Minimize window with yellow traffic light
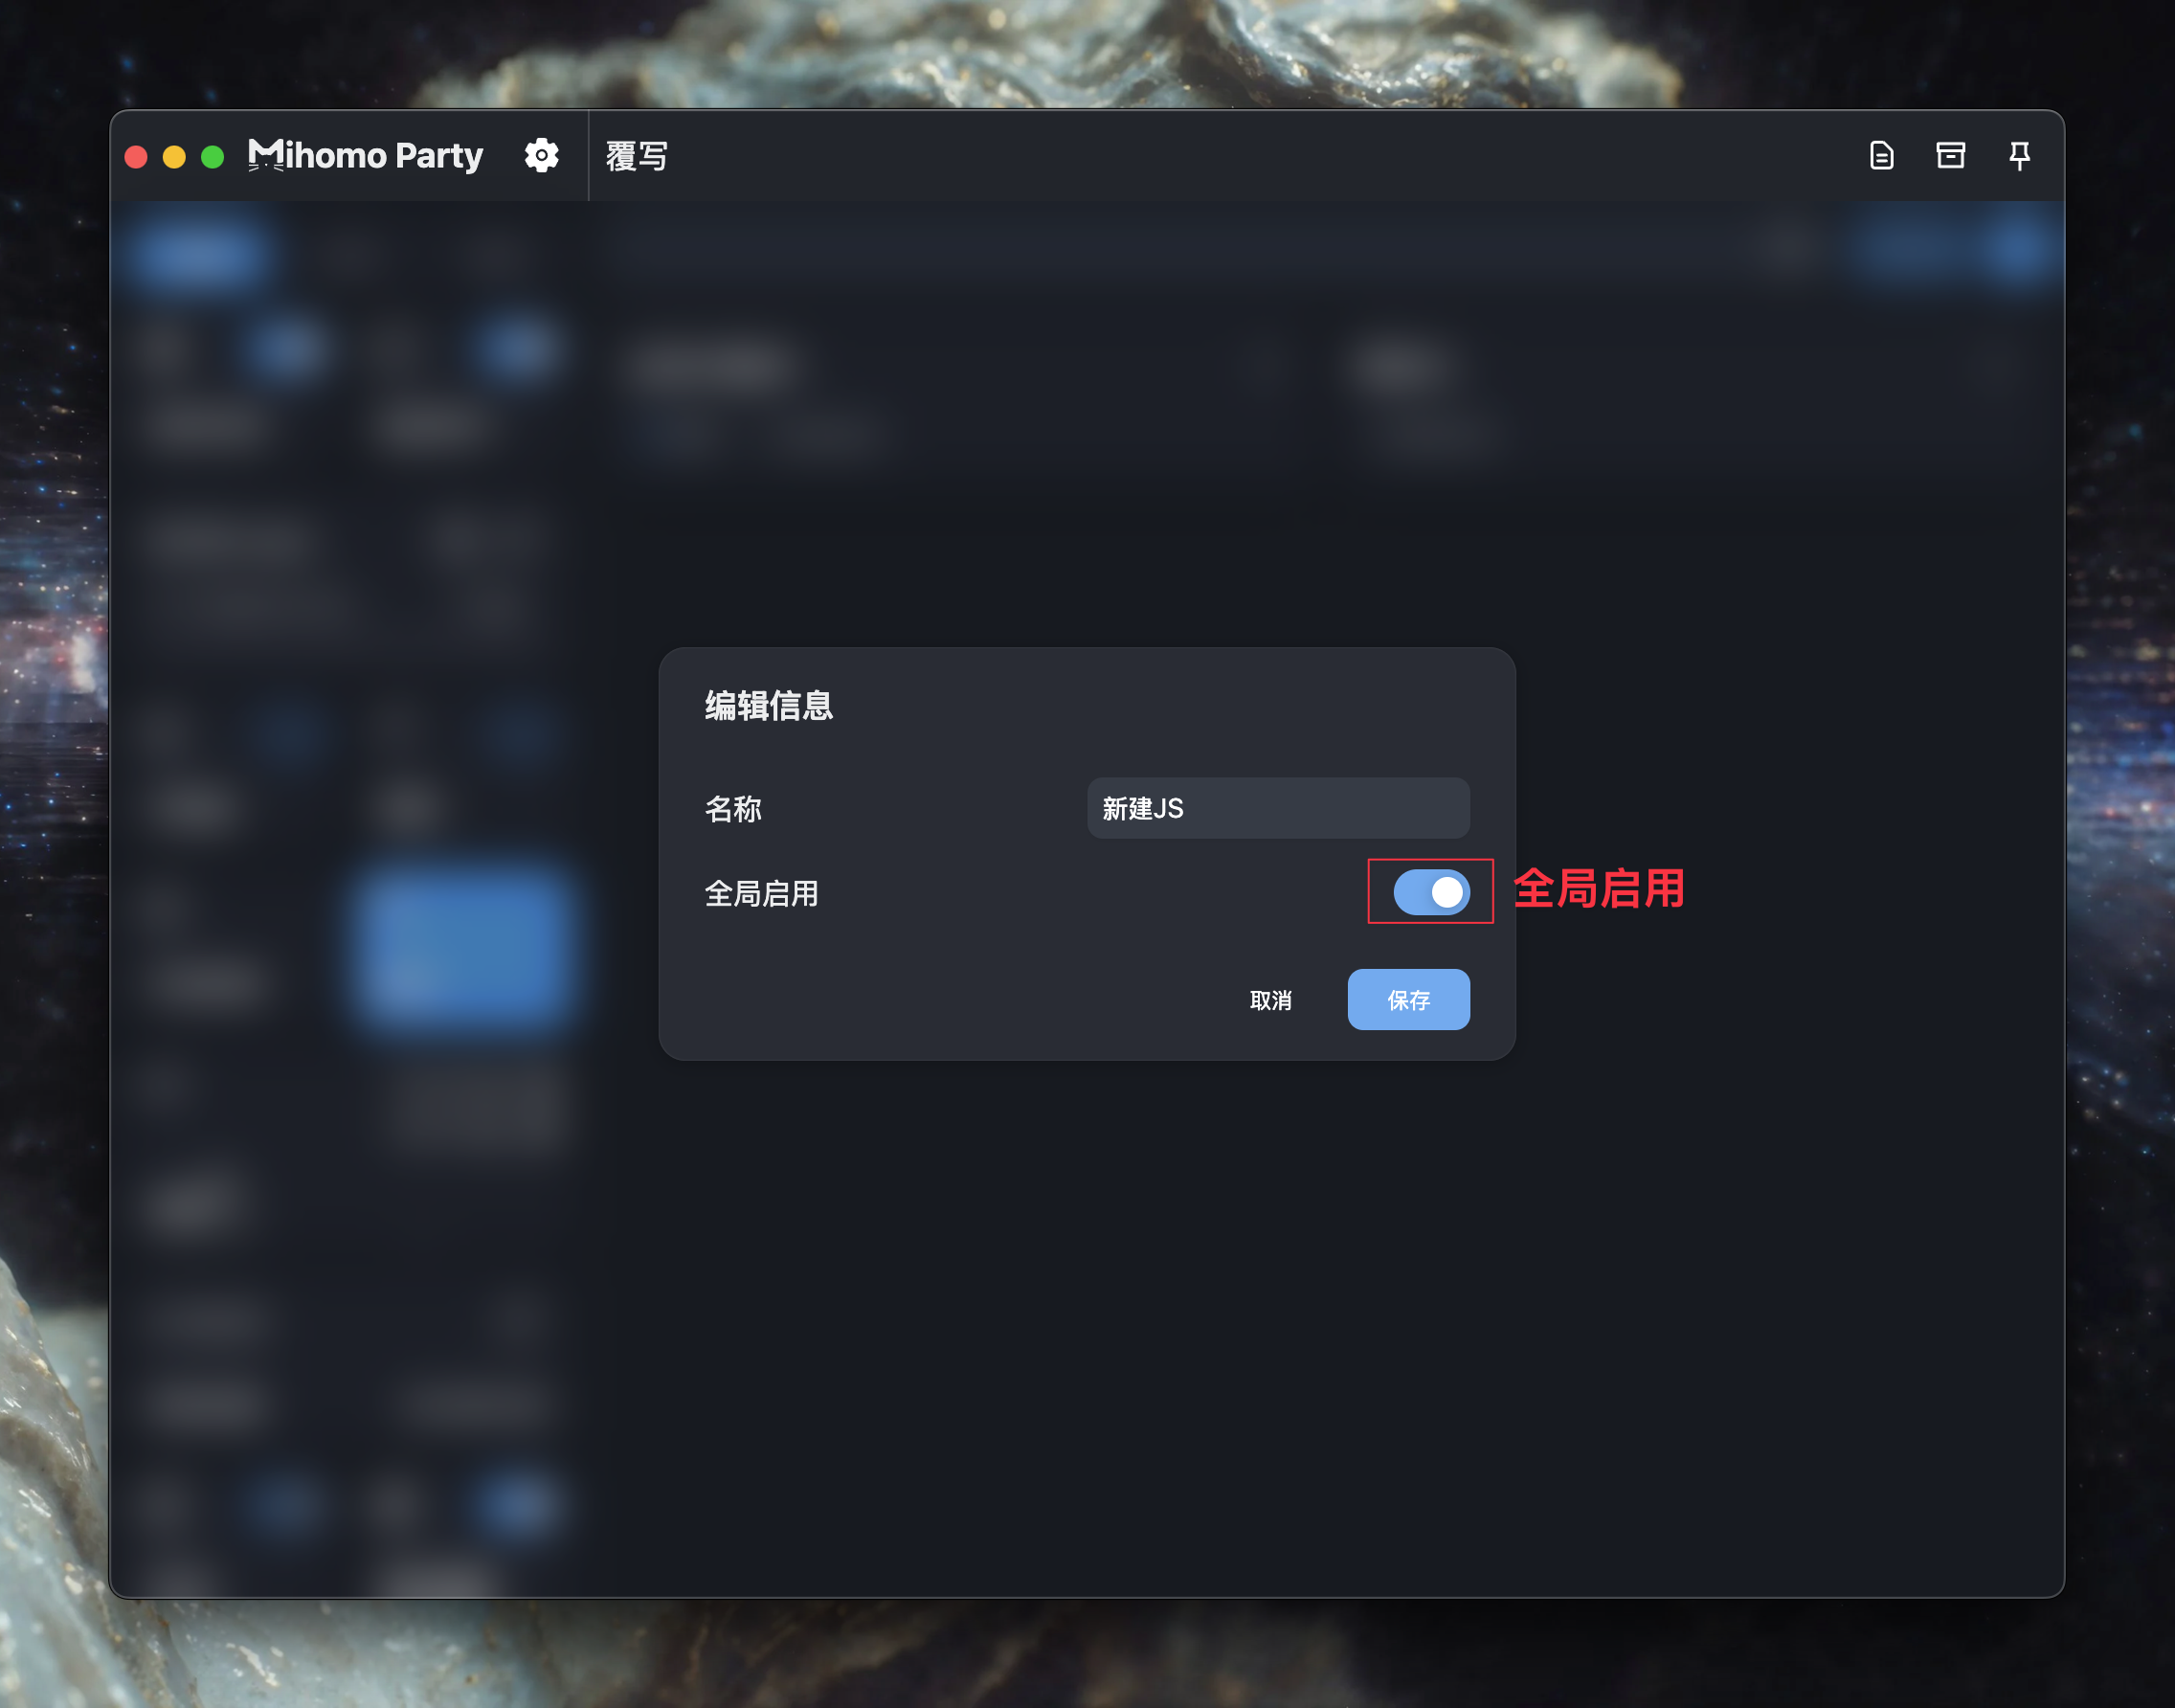This screenshot has width=2175, height=1708. click(174, 157)
